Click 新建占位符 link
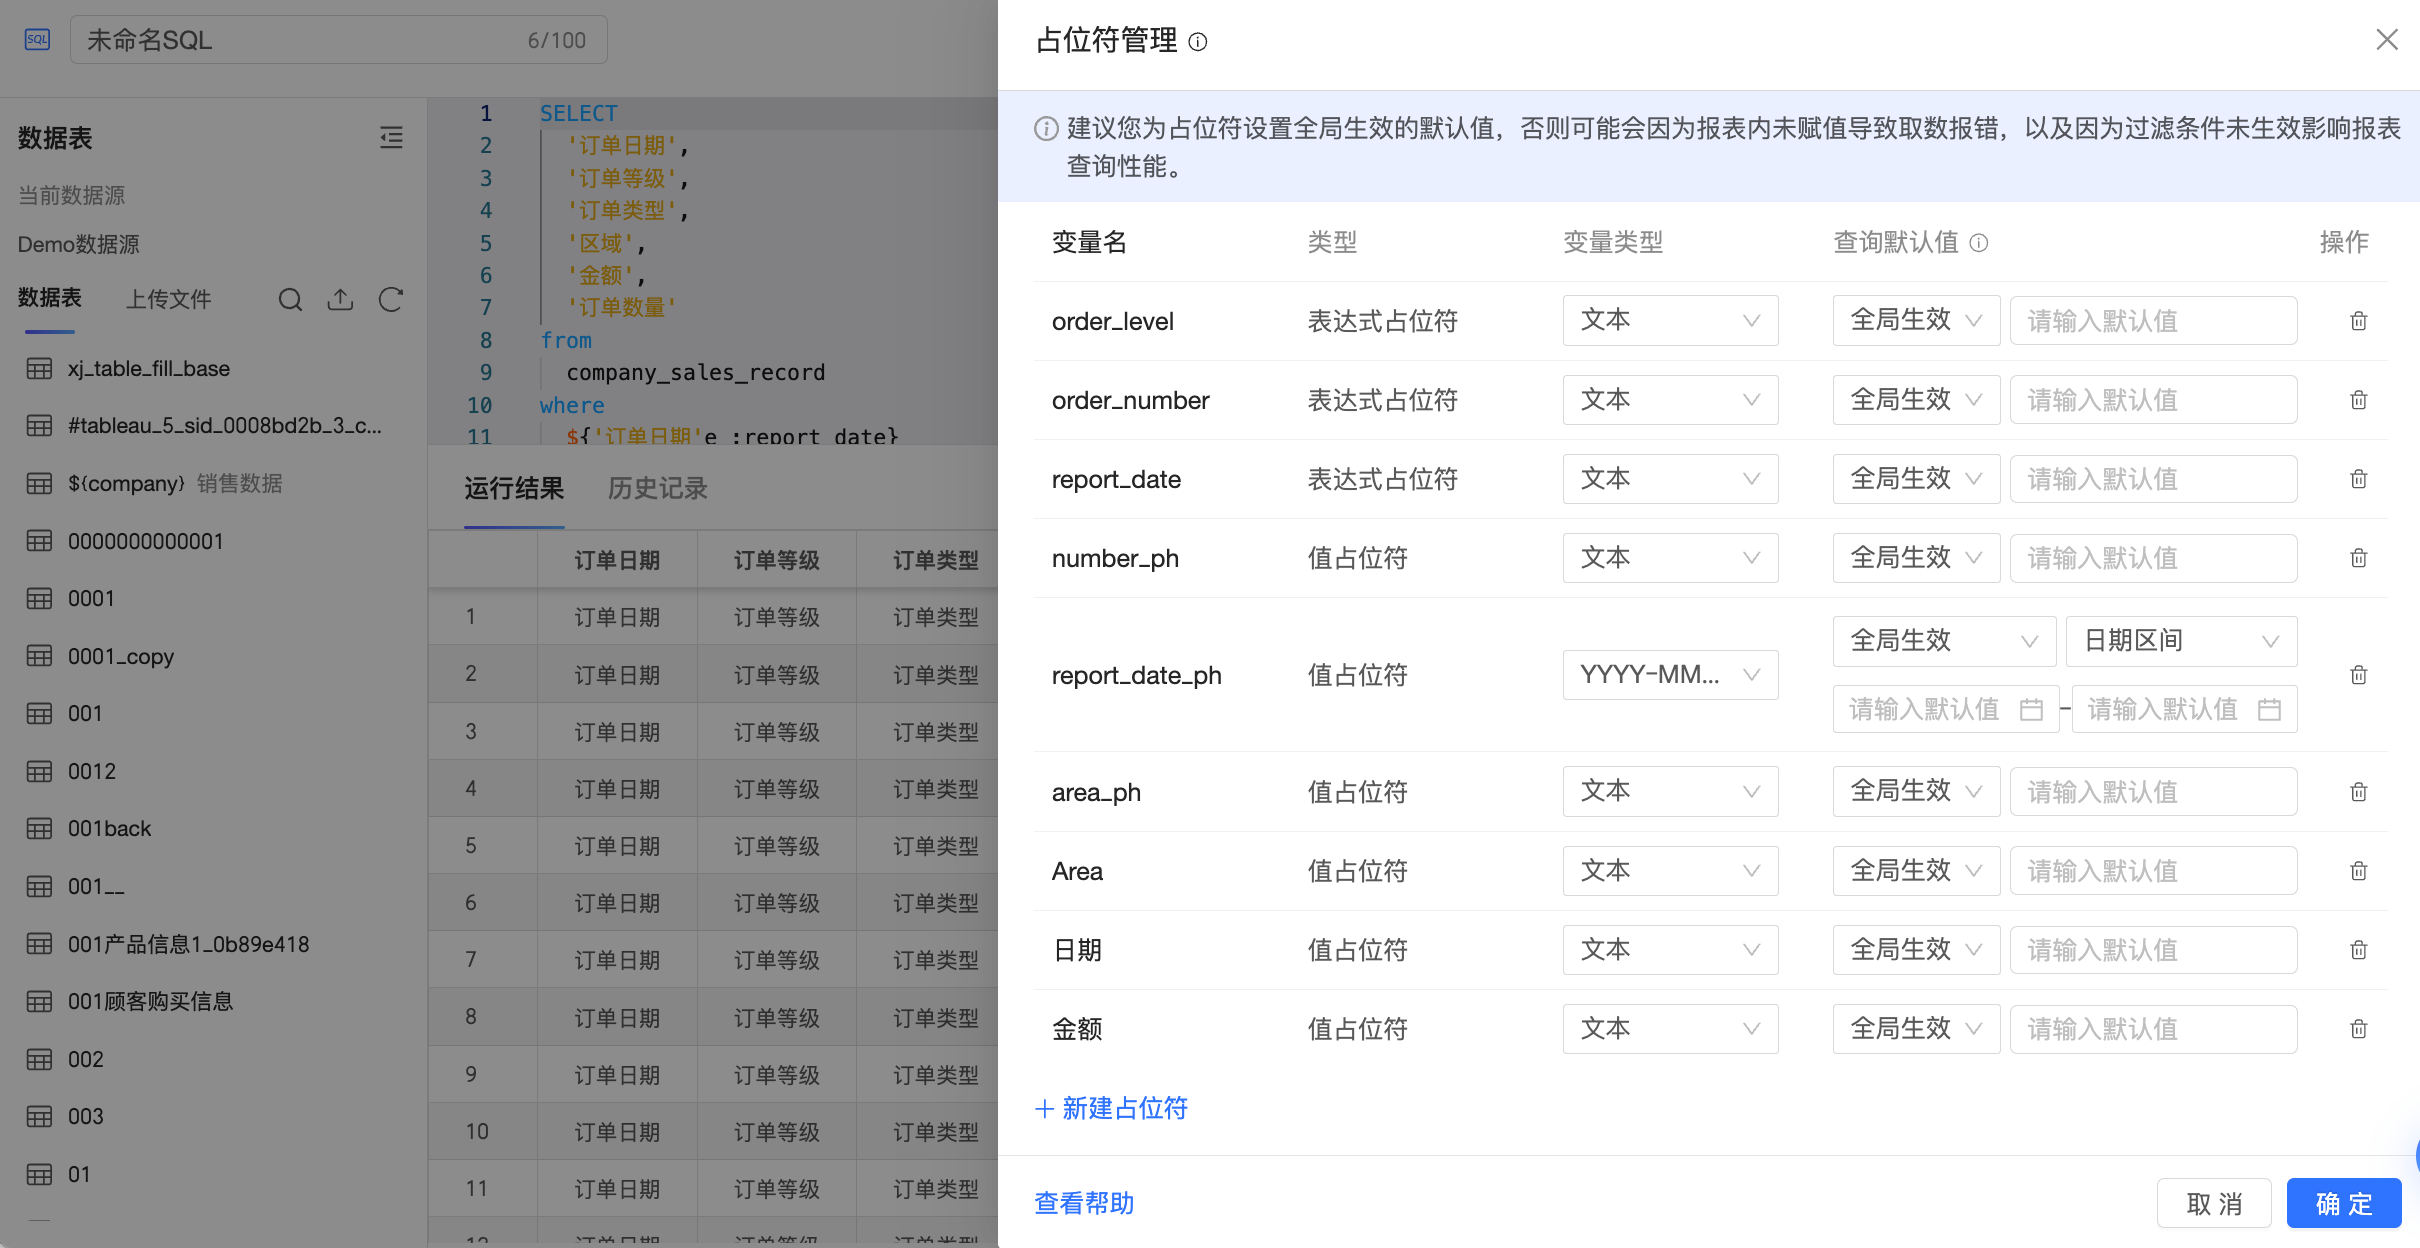 [1112, 1108]
